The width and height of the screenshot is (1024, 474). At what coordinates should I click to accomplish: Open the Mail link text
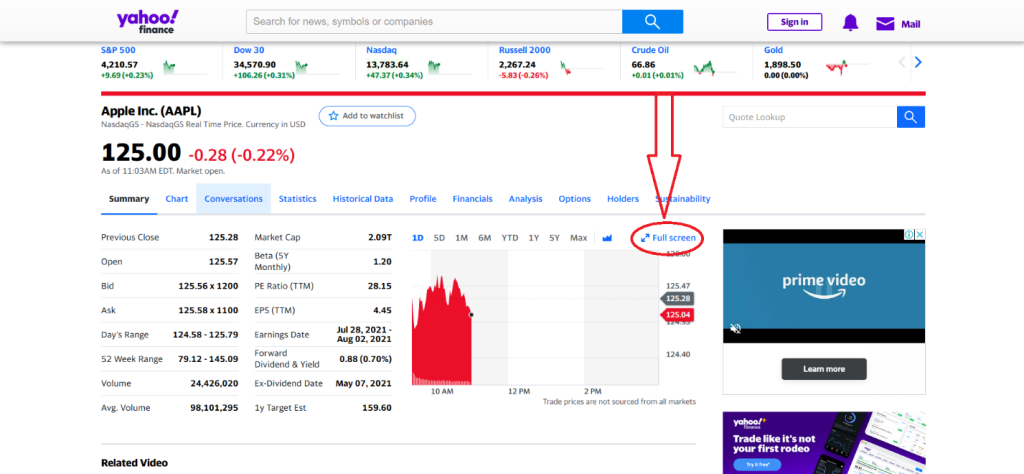pyautogui.click(x=910, y=24)
